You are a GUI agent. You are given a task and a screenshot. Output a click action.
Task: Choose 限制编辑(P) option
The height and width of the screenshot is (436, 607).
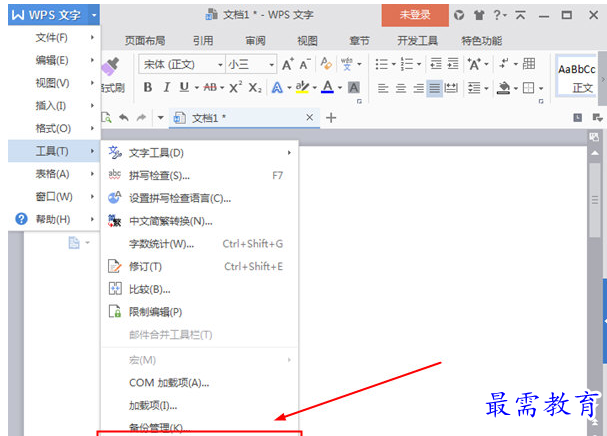tap(199, 312)
